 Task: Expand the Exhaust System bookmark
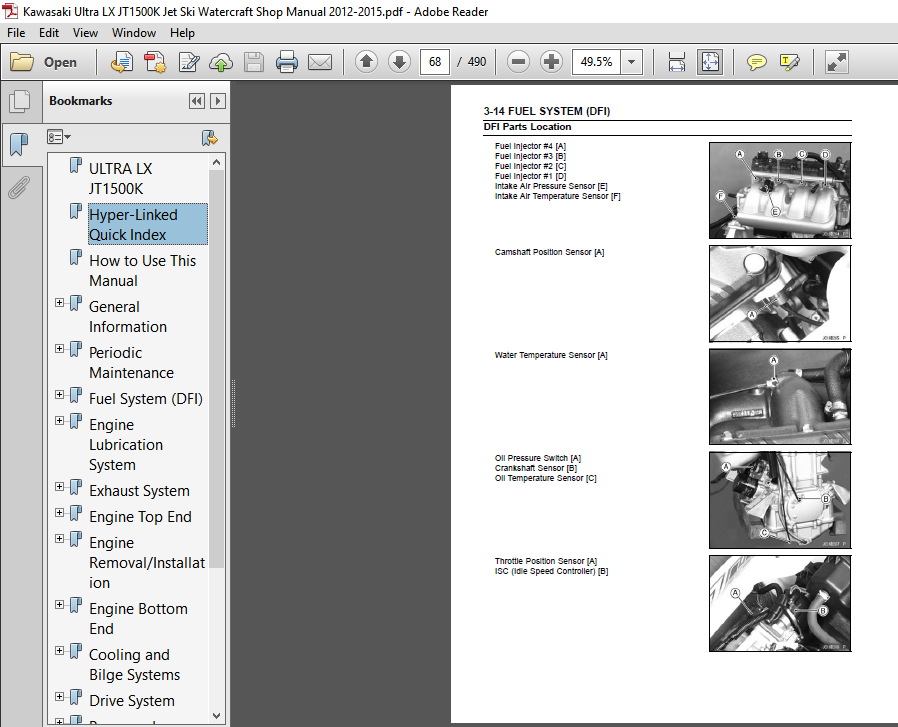pyautogui.click(x=60, y=486)
